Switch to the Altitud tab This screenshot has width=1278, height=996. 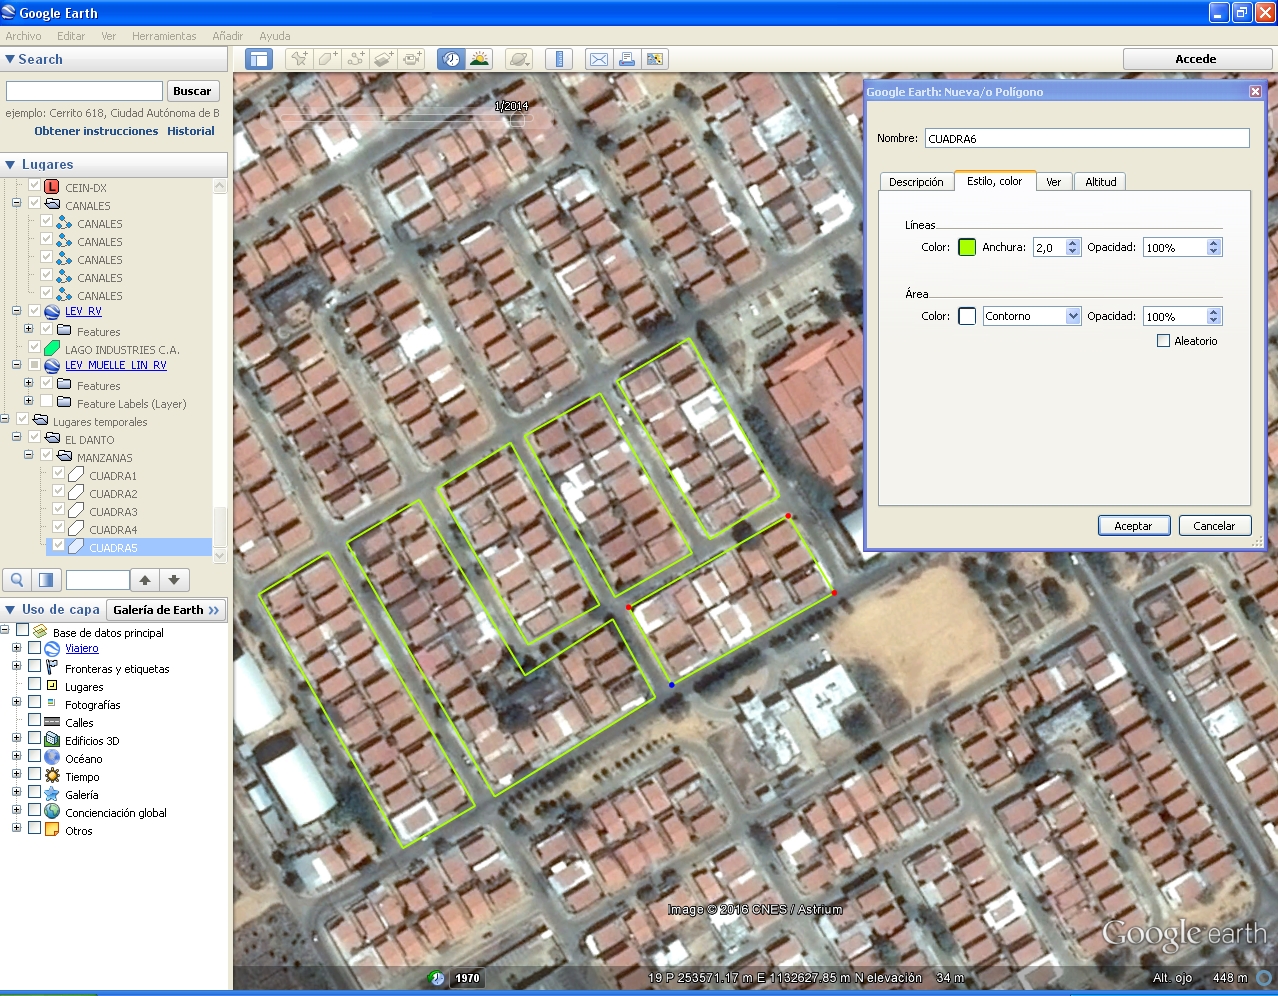tap(1099, 181)
